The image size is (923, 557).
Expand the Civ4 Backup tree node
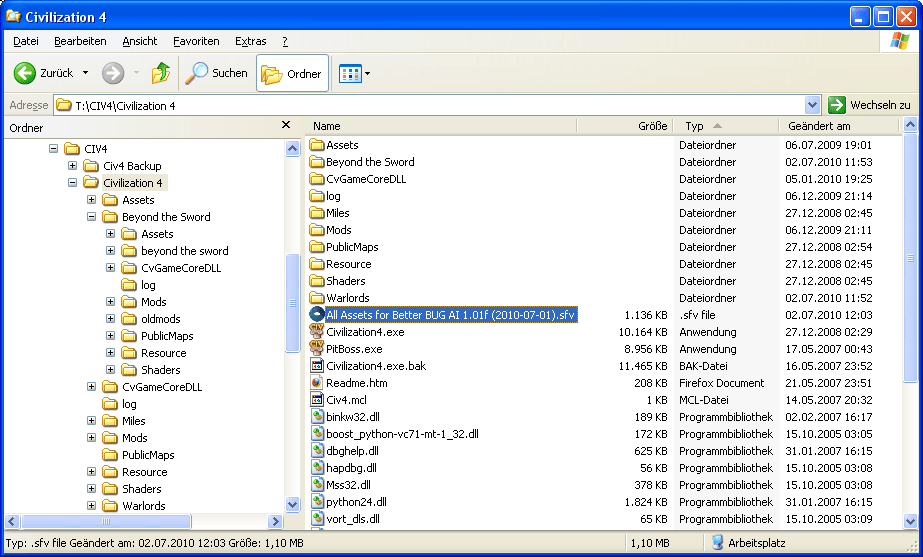tap(72, 165)
